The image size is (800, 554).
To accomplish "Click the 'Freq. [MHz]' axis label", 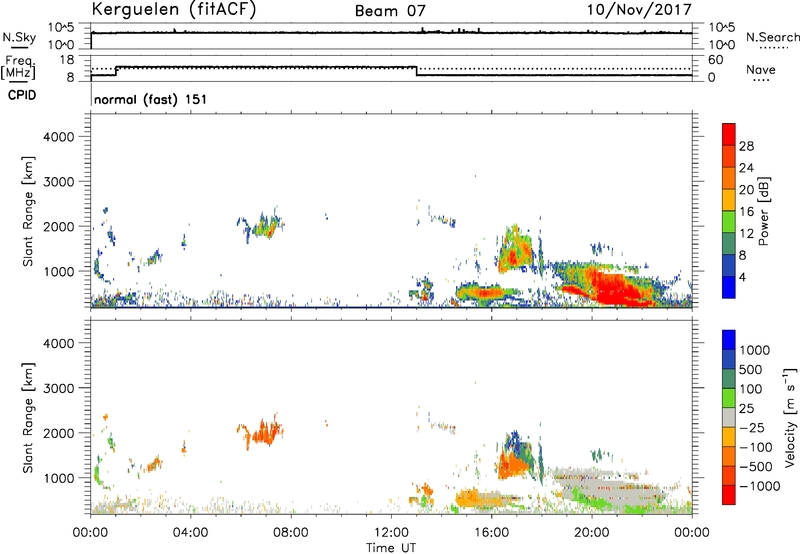I will tap(18, 67).
